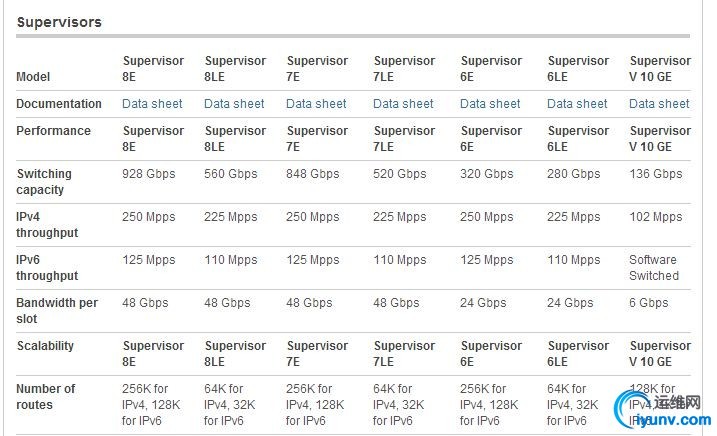The image size is (717, 436).
Task: Select the Bandwidth per slot row label
Action: pos(57,311)
